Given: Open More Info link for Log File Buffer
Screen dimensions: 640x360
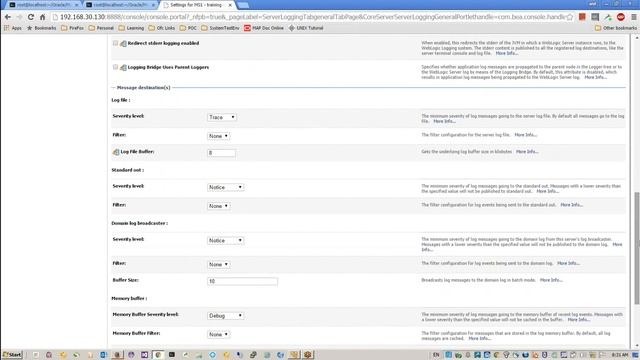Looking at the screenshot, I should coord(527,152).
